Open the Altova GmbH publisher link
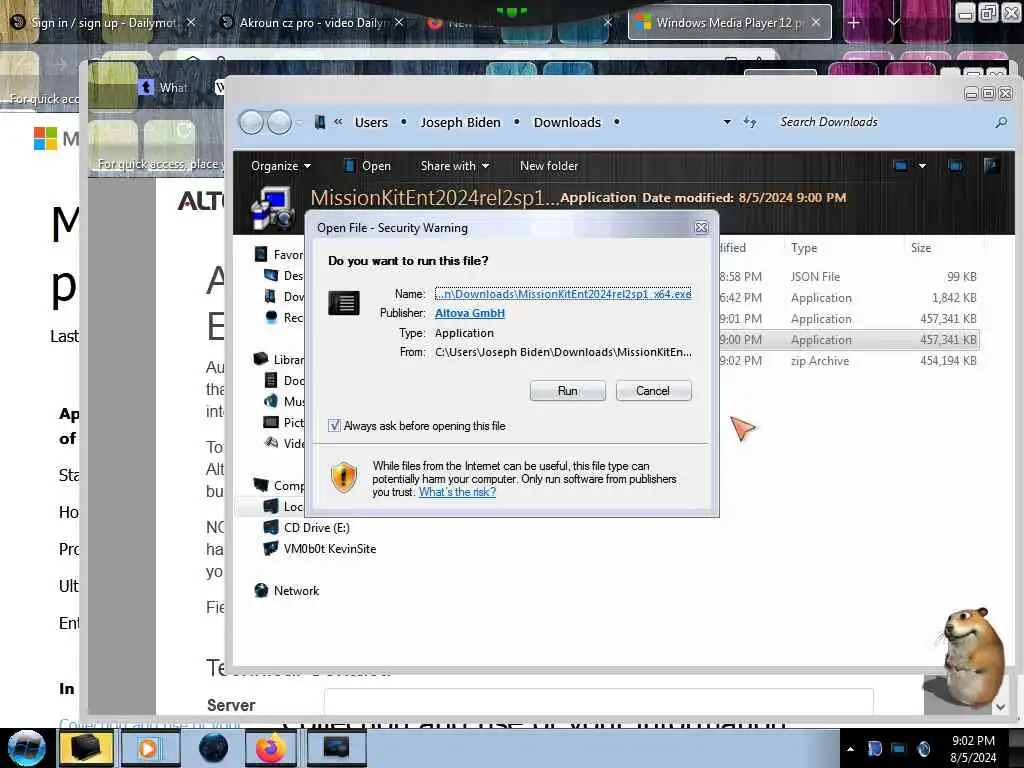This screenshot has height=768, width=1024. (470, 313)
